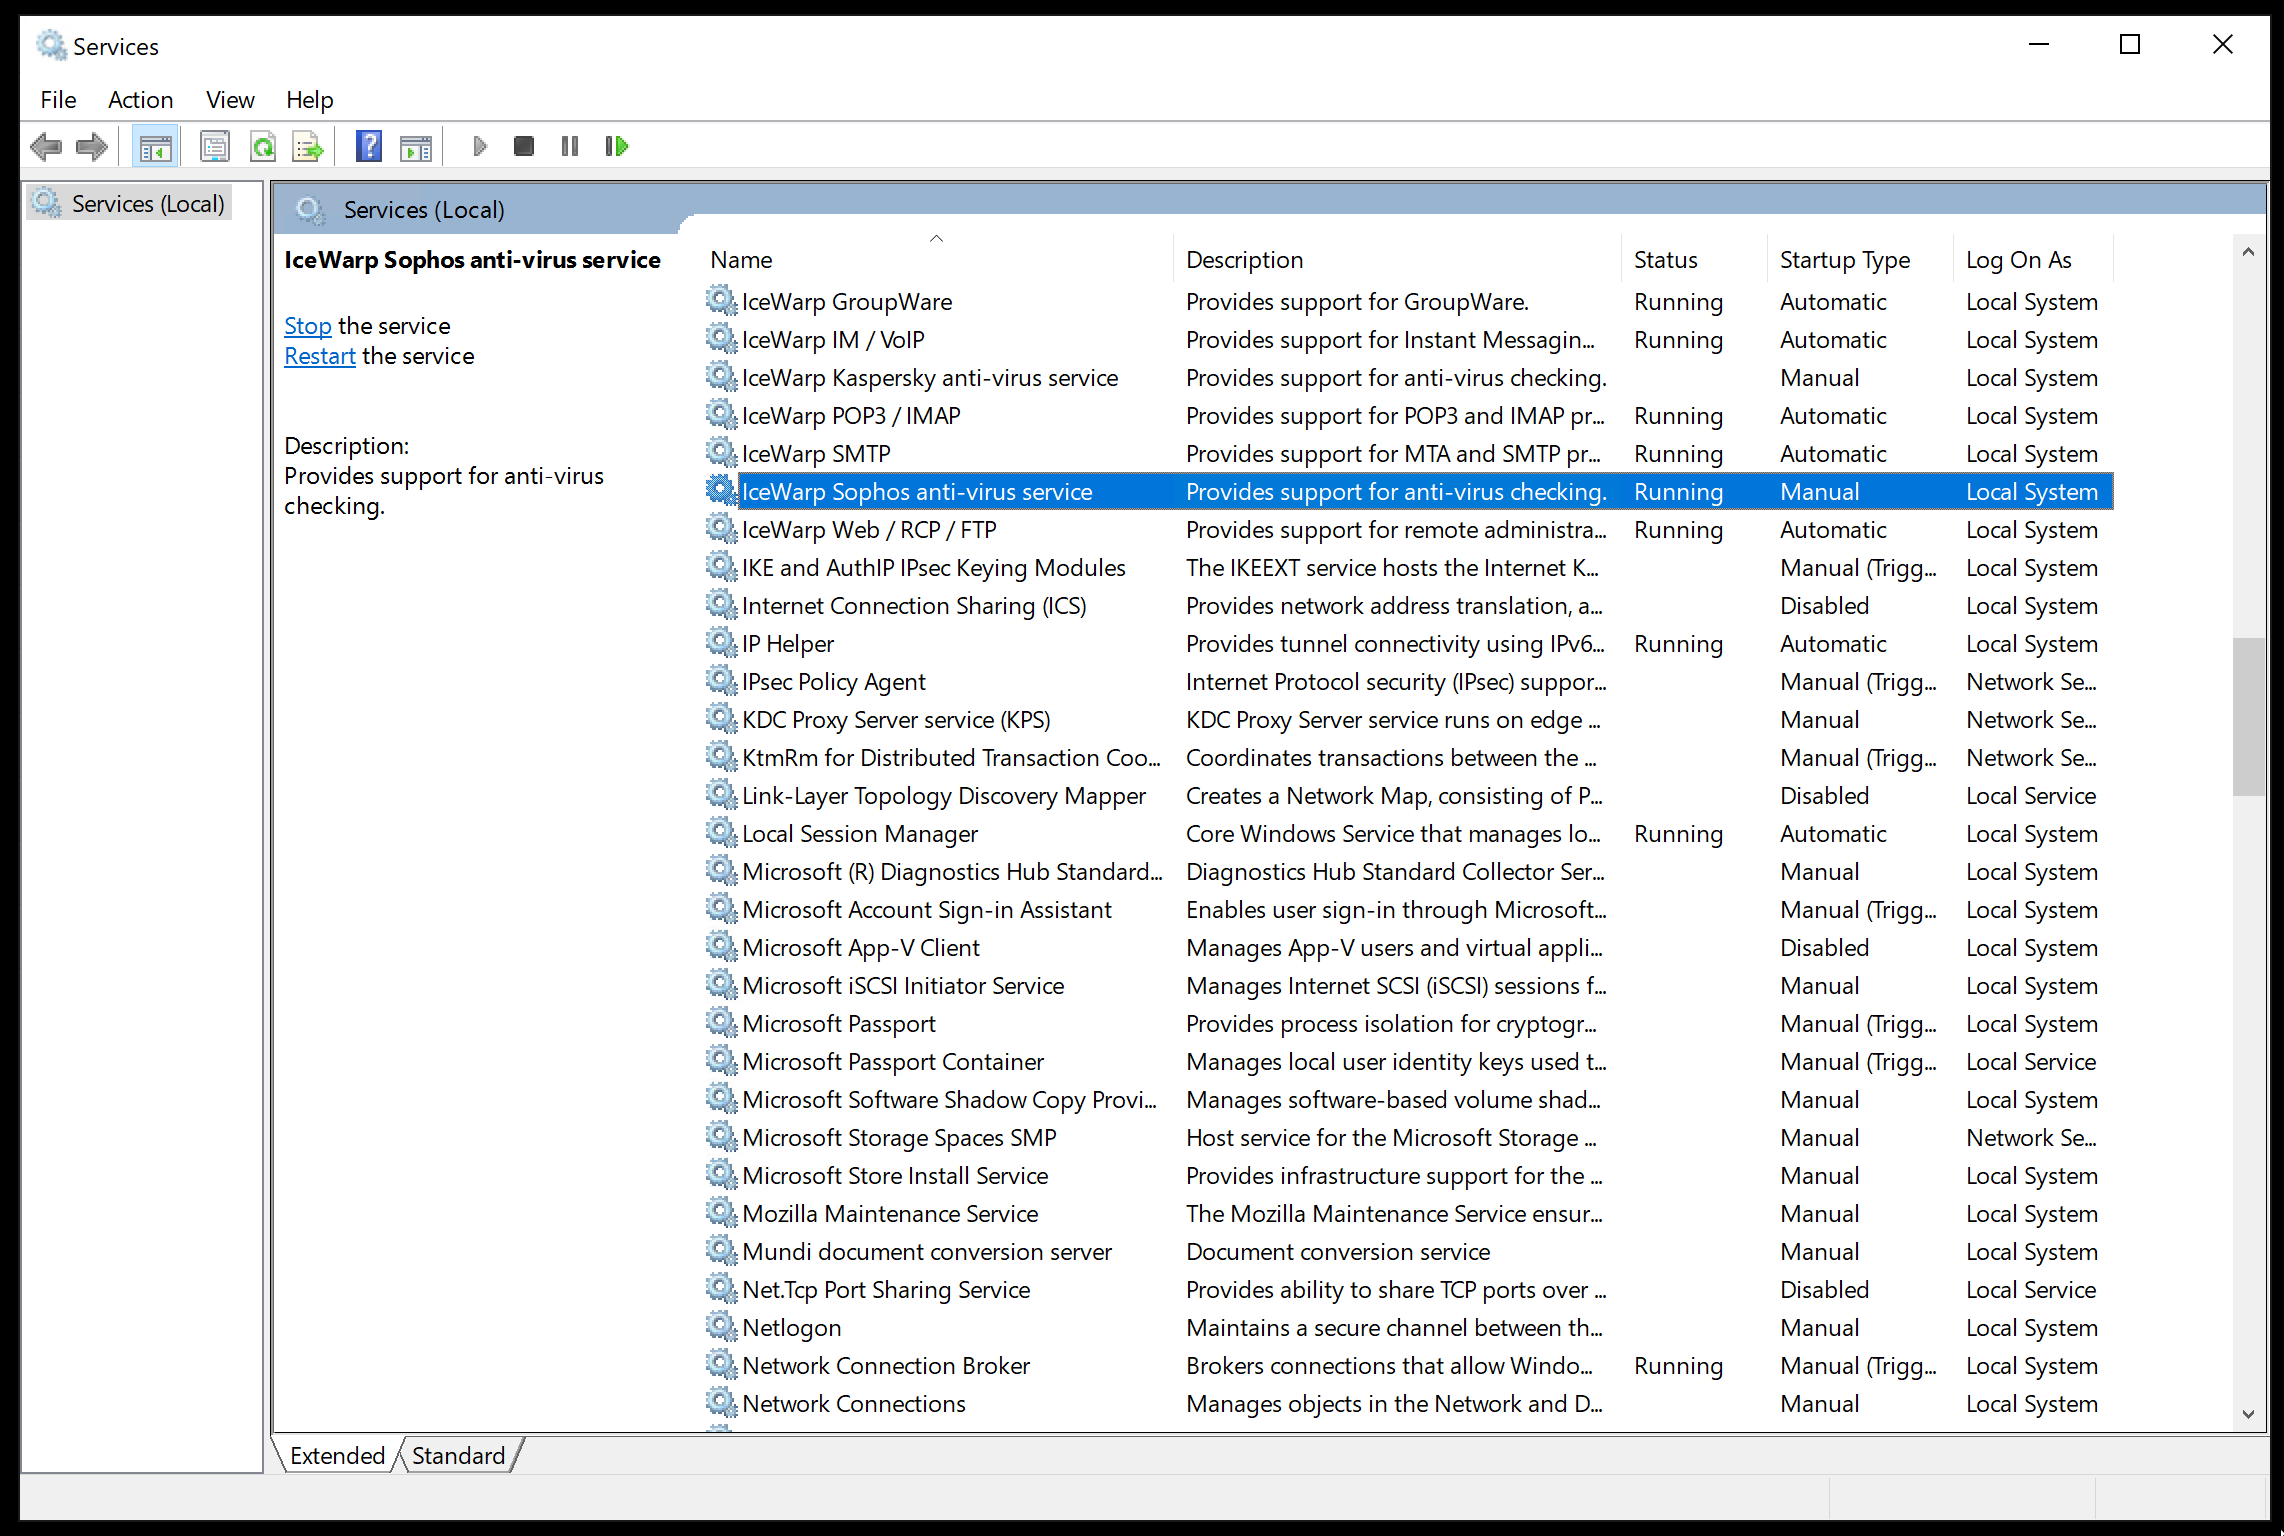Switch to the Standard tab
The width and height of the screenshot is (2284, 1536).
pos(459,1456)
